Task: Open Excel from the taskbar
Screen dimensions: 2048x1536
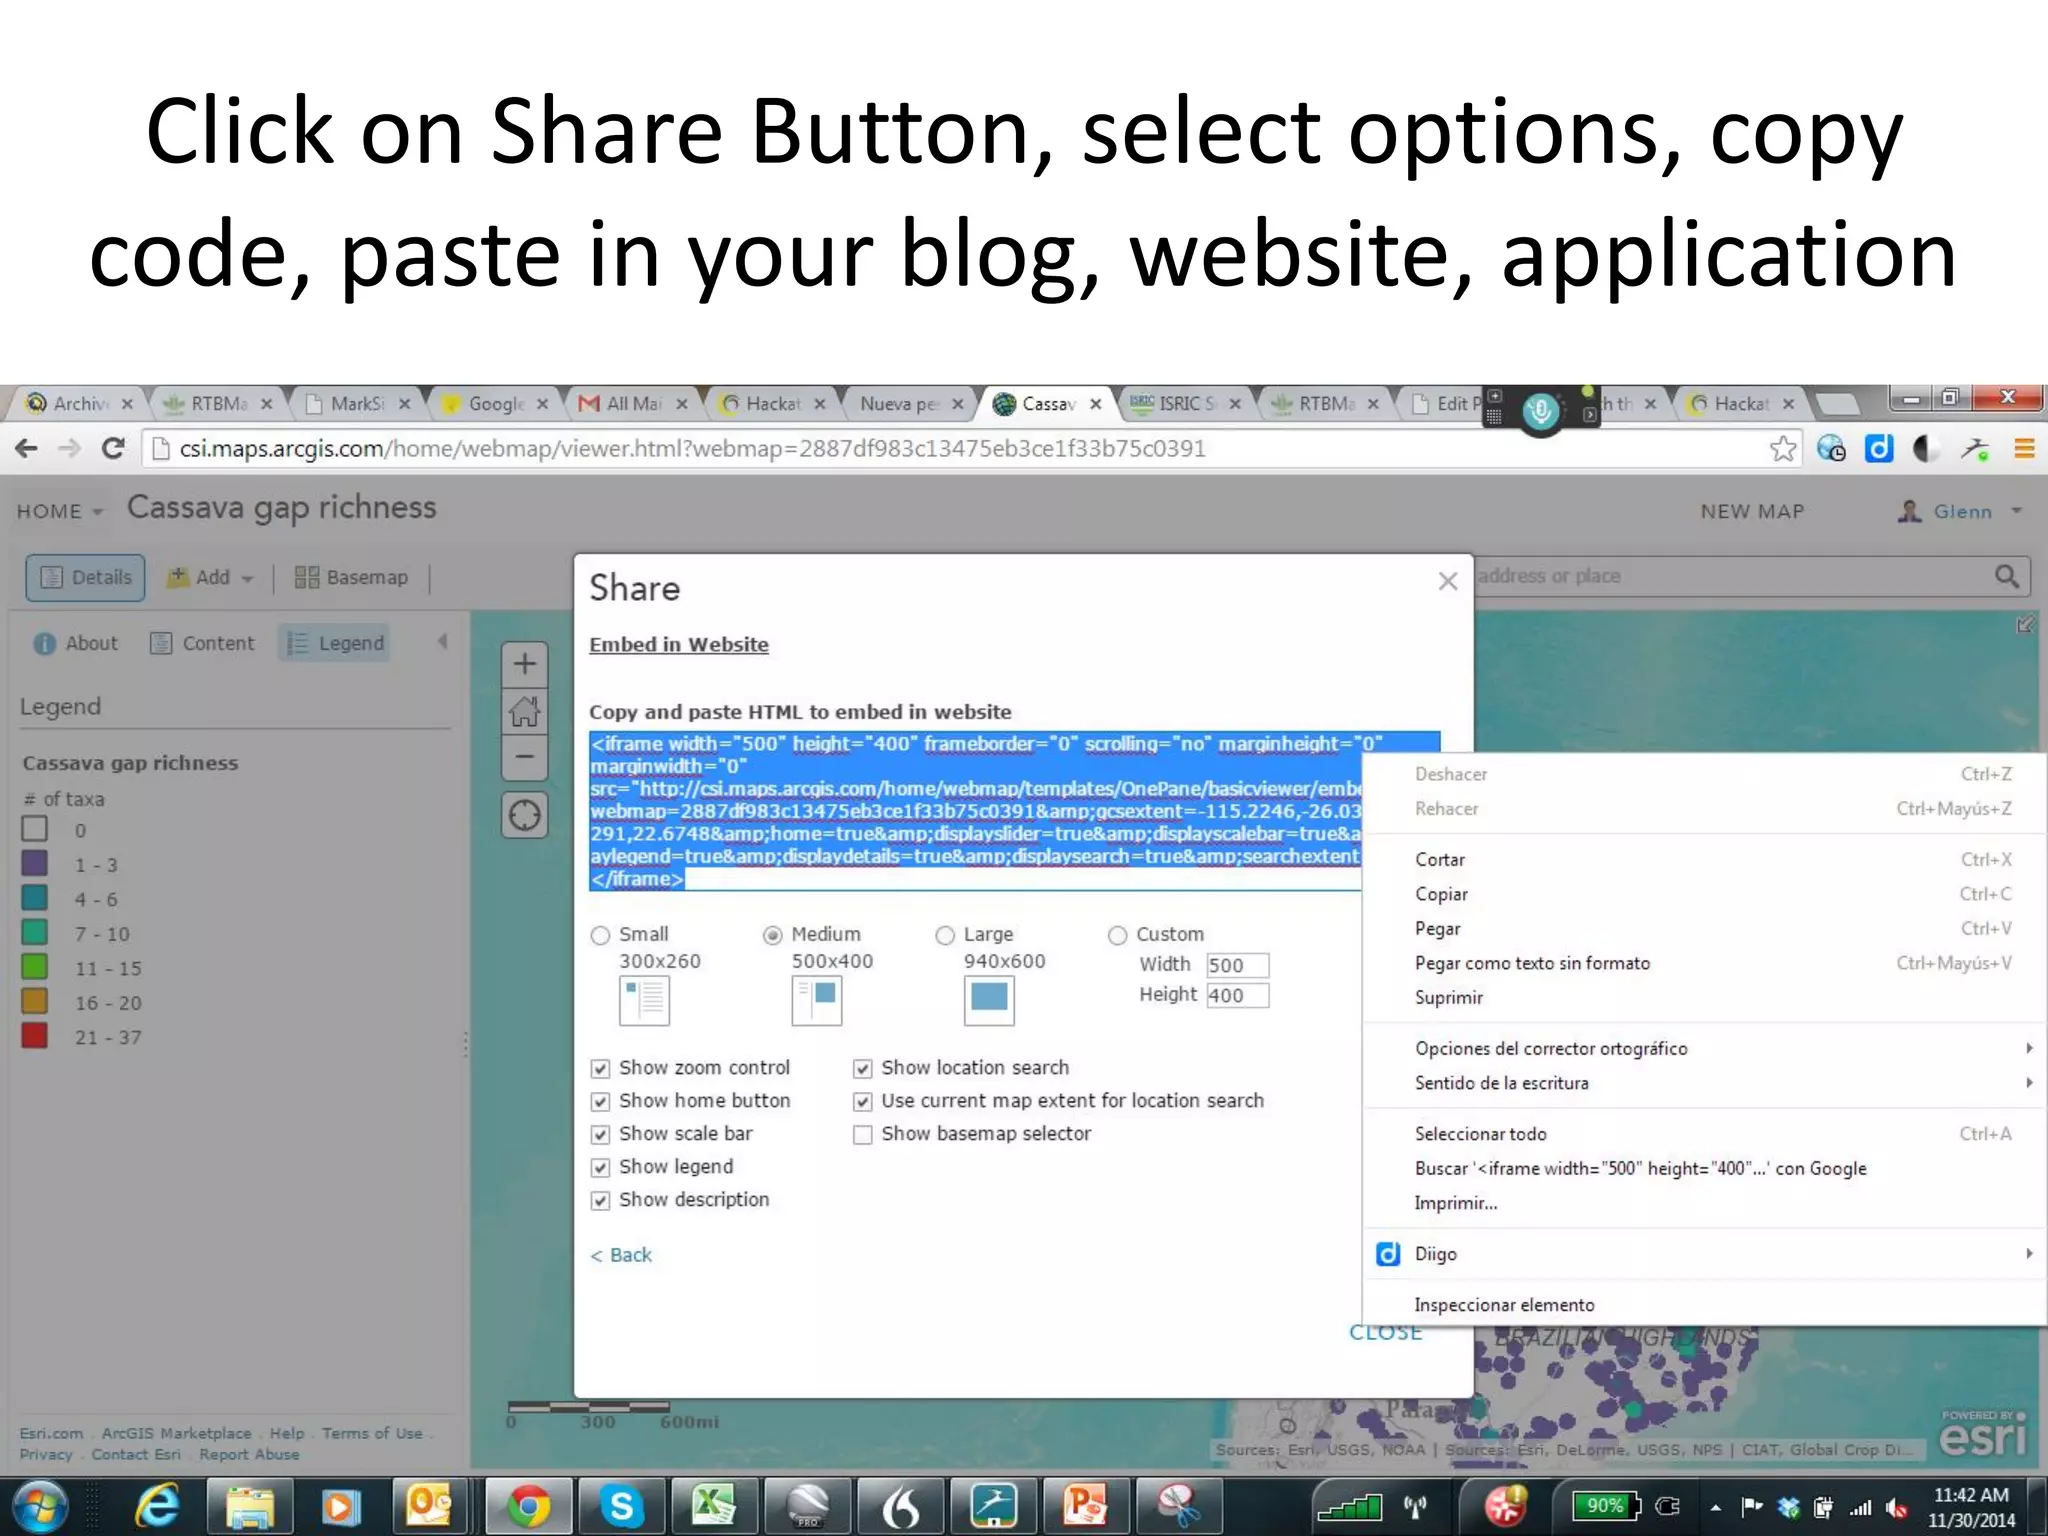Action: [x=713, y=1506]
